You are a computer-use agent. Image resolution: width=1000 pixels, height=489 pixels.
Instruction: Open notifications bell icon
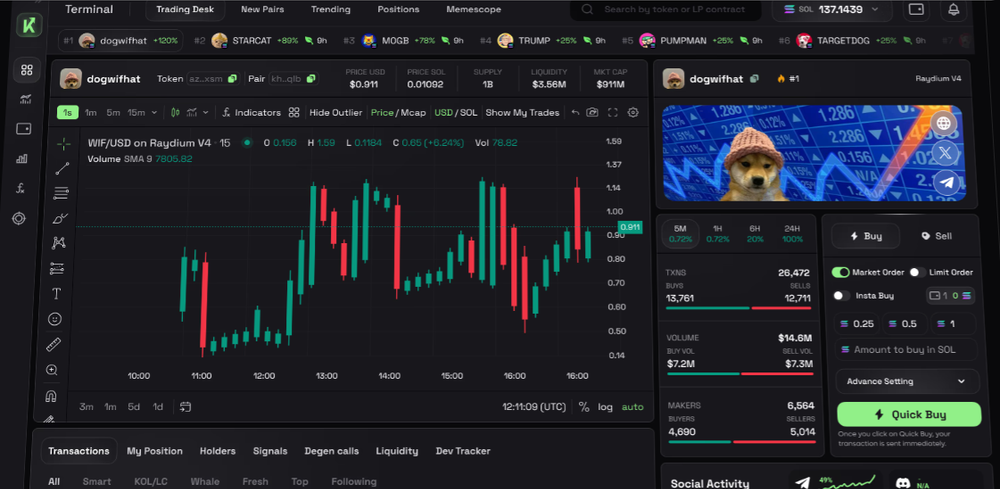(953, 10)
